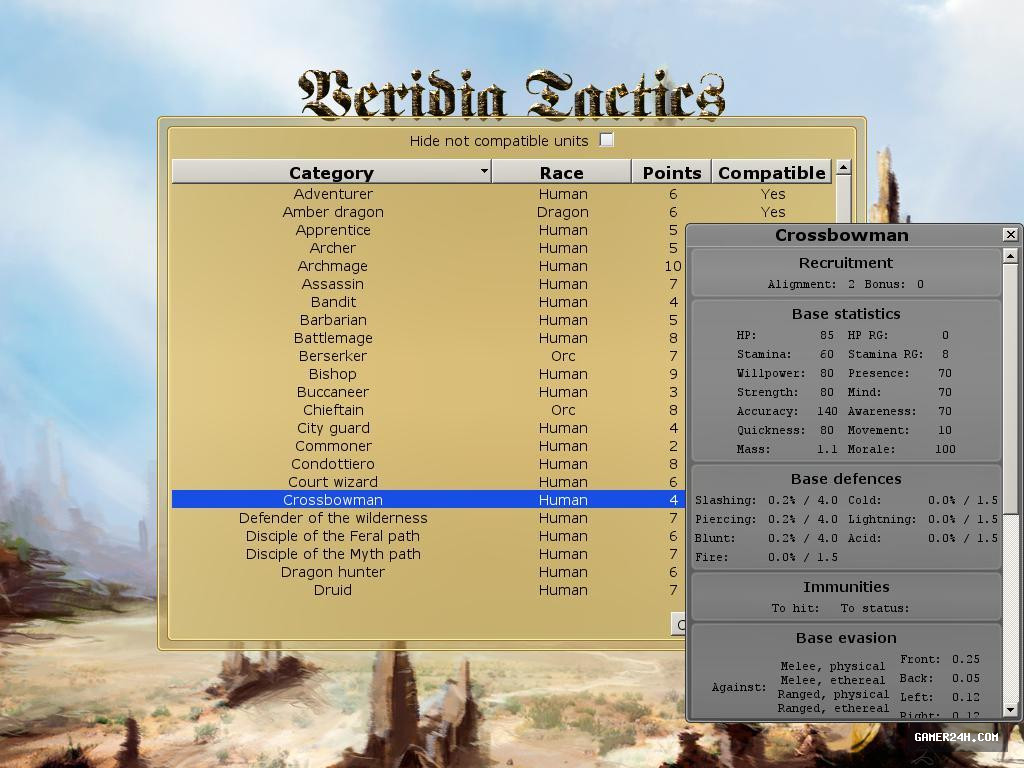Sort by Compatible column header
This screenshot has height=768, width=1024.
771,172
